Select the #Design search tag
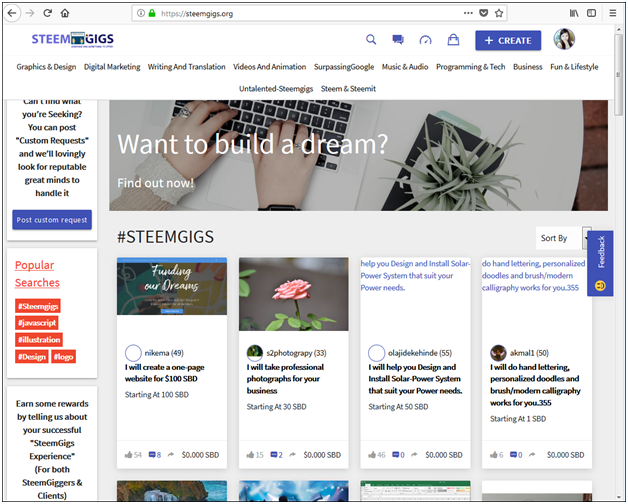 point(32,357)
